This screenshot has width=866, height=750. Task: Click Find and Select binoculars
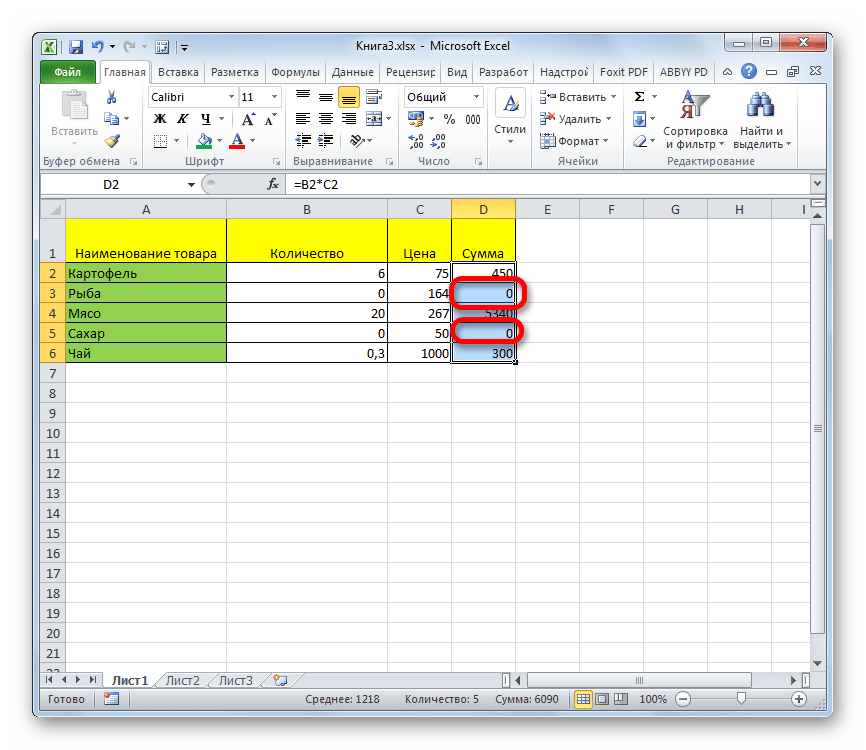(x=761, y=119)
